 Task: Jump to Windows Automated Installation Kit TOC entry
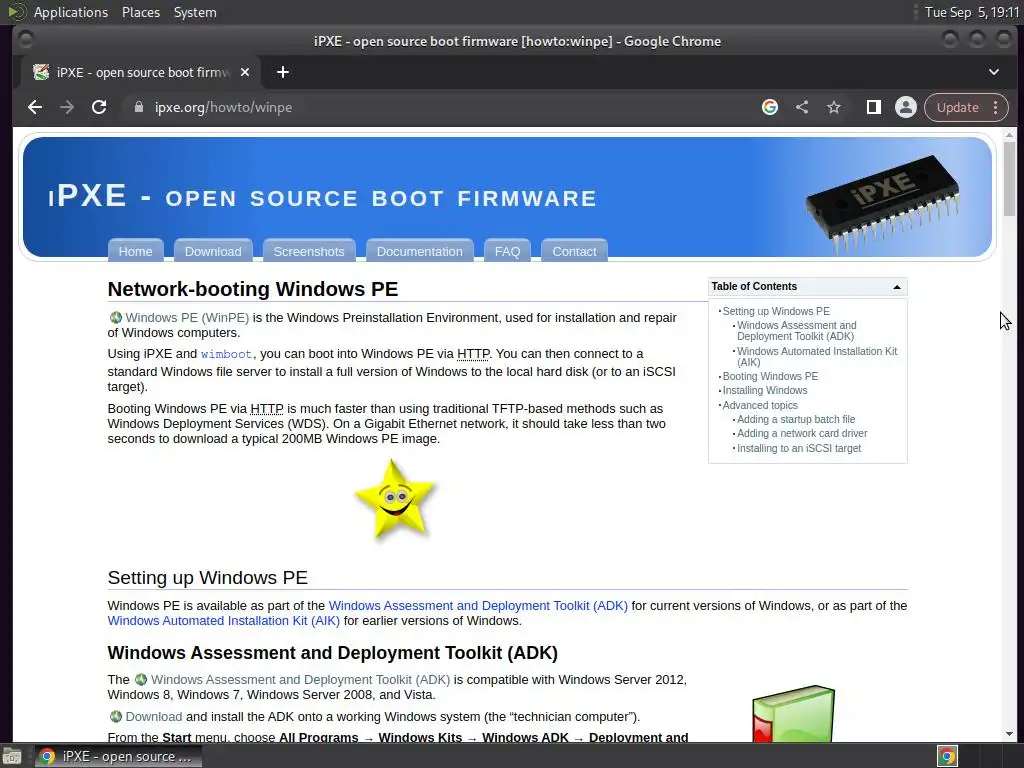pyautogui.click(x=817, y=357)
